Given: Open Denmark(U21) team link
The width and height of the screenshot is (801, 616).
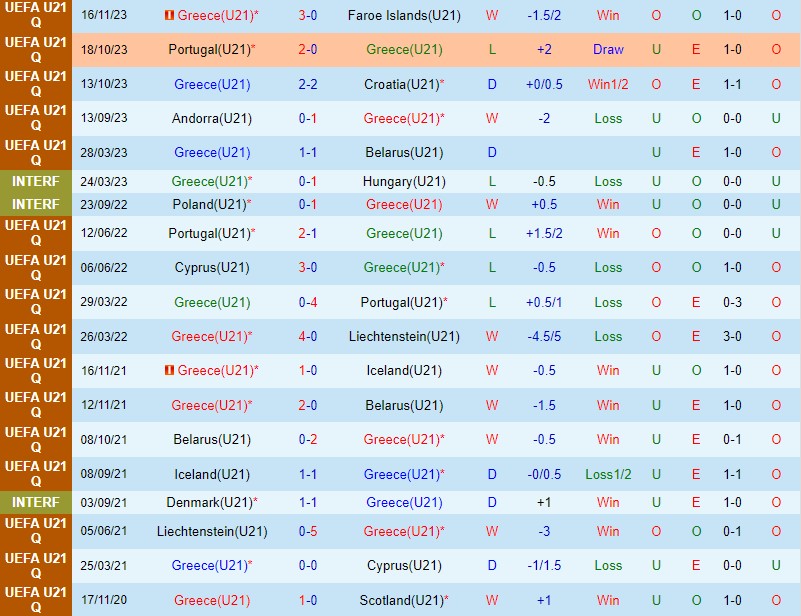Looking at the screenshot, I should 212,502.
